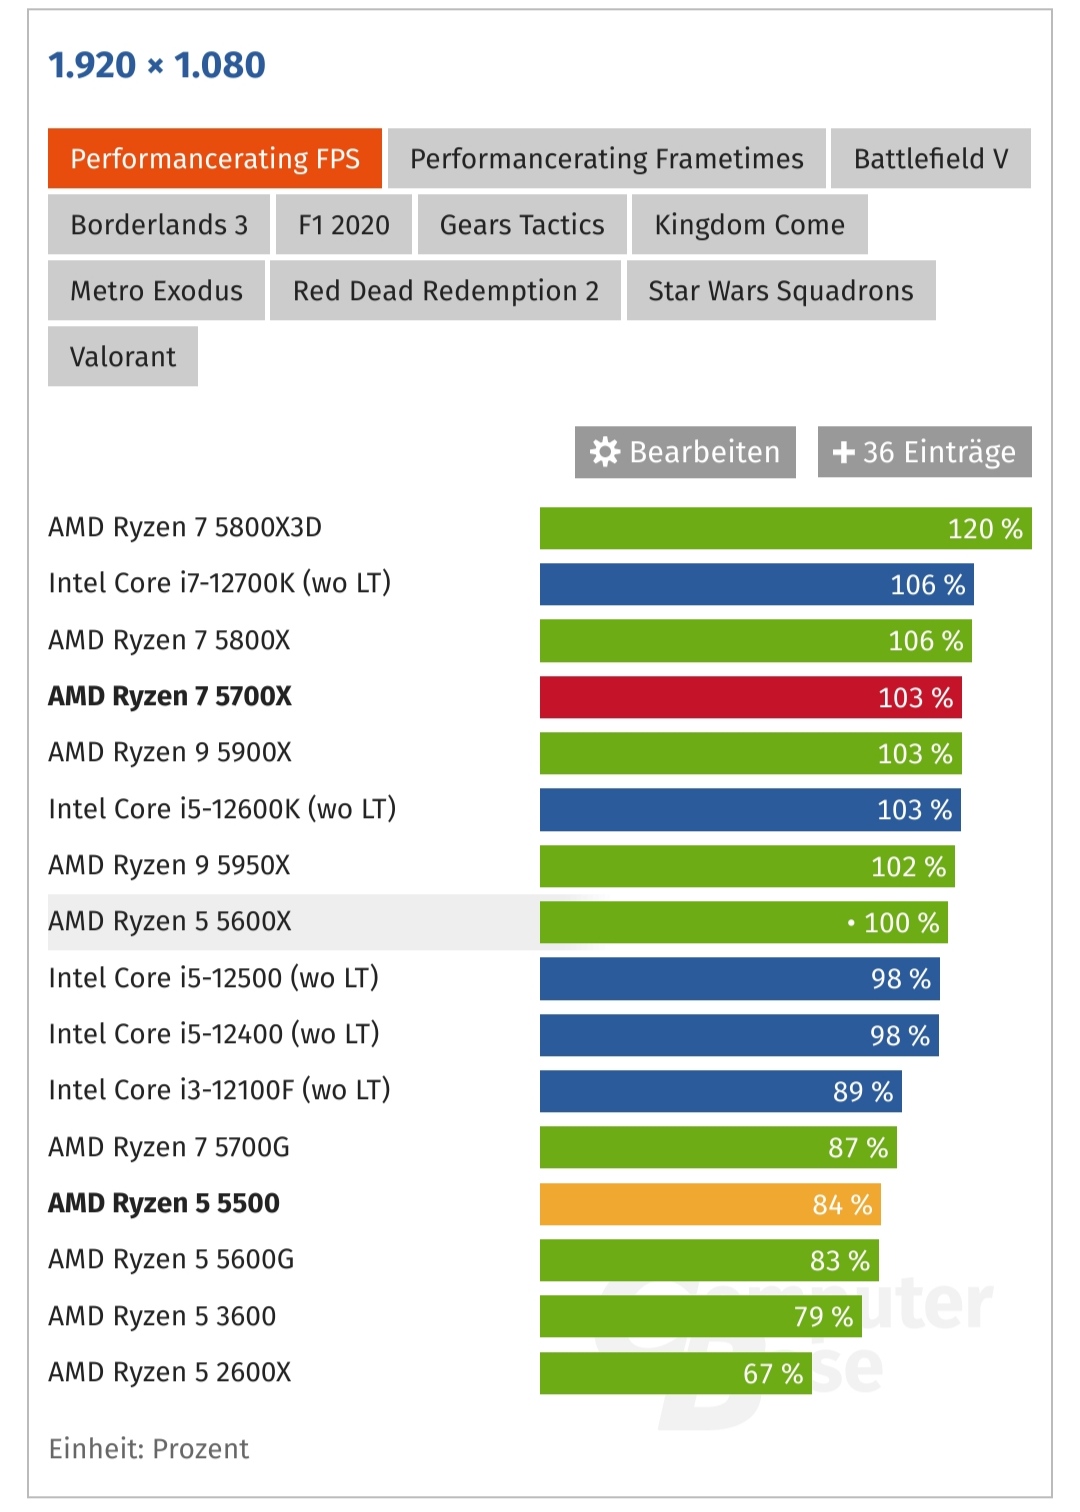
Task: Open the Bearbeiten edit options
Action: click(x=685, y=452)
